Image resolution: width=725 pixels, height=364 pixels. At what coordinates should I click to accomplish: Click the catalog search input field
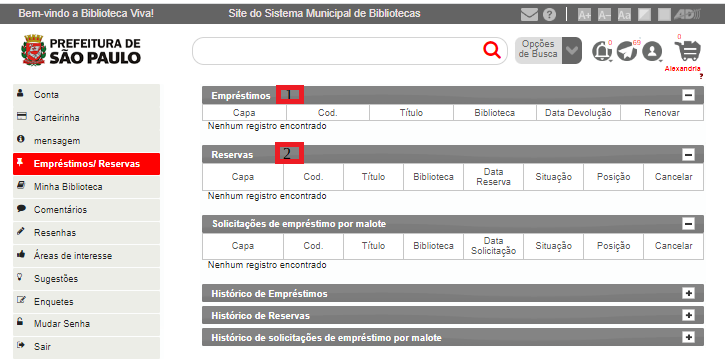pyautogui.click(x=338, y=50)
